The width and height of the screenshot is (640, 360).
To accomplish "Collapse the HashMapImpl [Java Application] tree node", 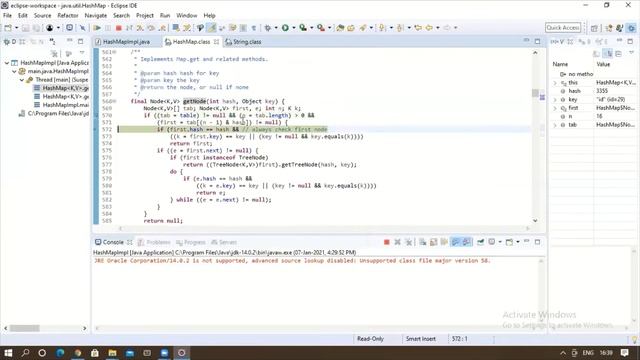I will (x=7, y=63).
